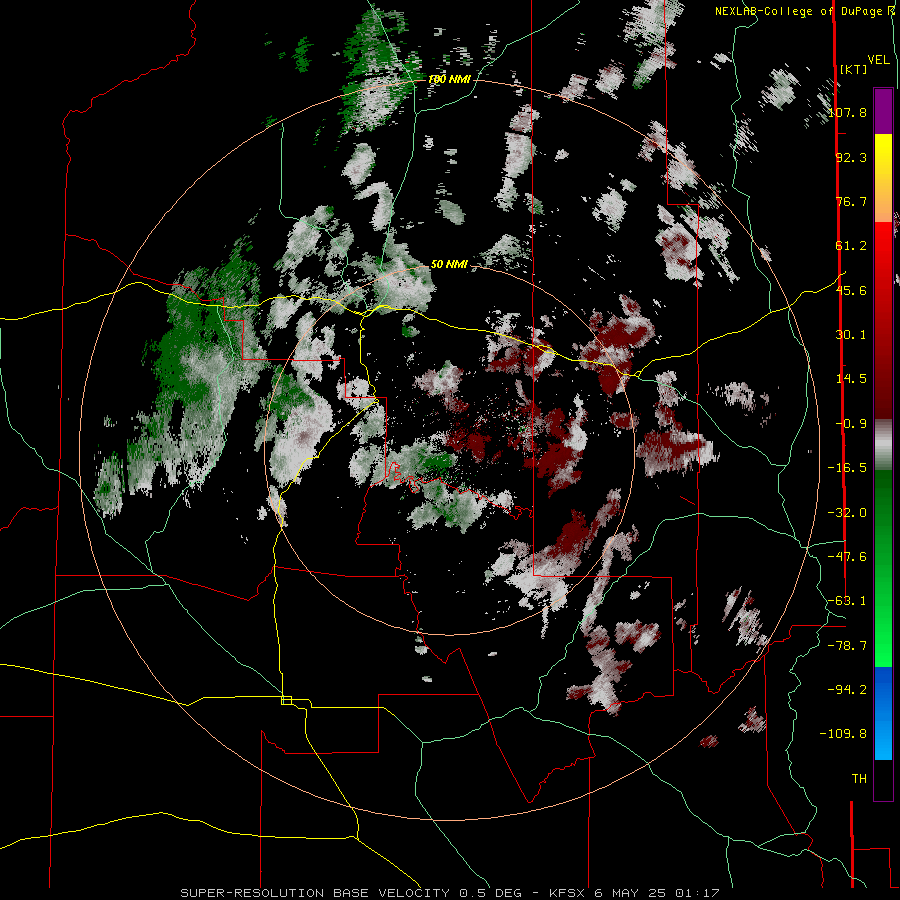Click the -109.8 legend value
Viewport: 900px width, 900px height.
coord(844,734)
